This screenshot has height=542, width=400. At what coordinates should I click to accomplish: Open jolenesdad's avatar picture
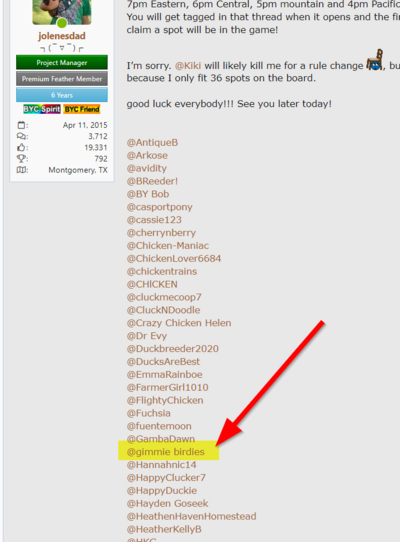coord(62,12)
